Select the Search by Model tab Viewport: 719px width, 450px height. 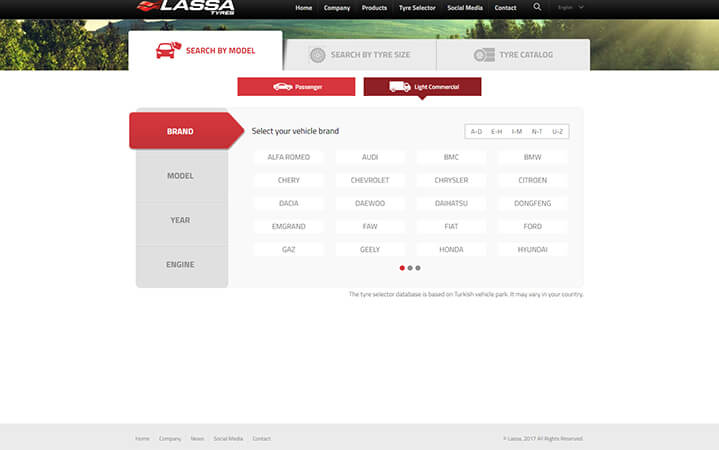[x=205, y=50]
